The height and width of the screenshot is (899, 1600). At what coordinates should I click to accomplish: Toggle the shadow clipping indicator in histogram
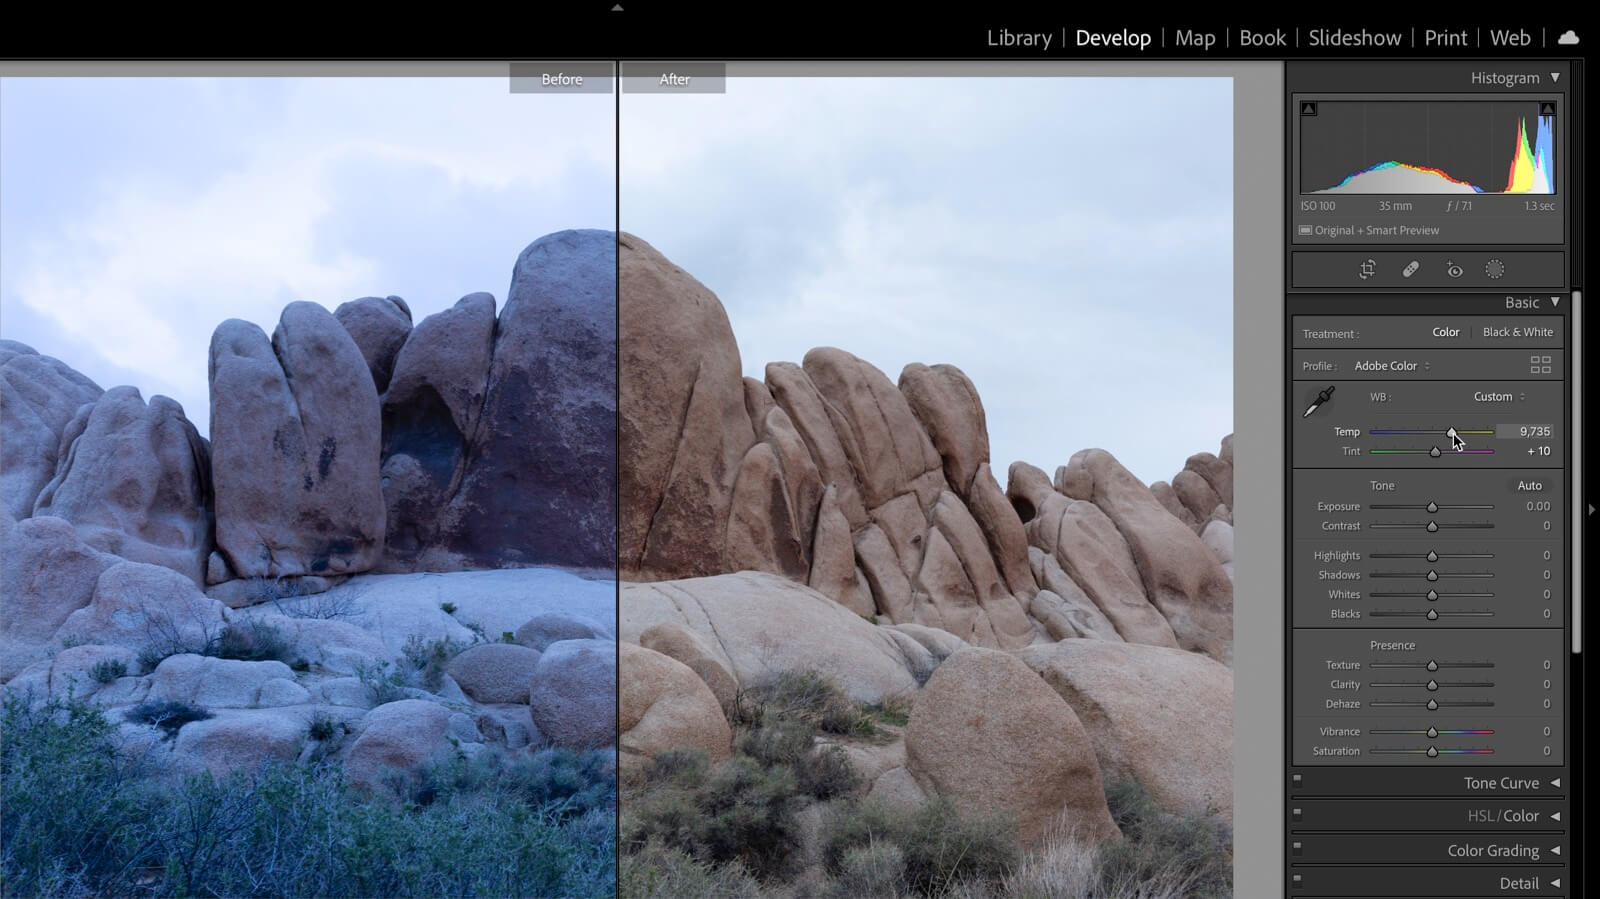[x=1309, y=109]
